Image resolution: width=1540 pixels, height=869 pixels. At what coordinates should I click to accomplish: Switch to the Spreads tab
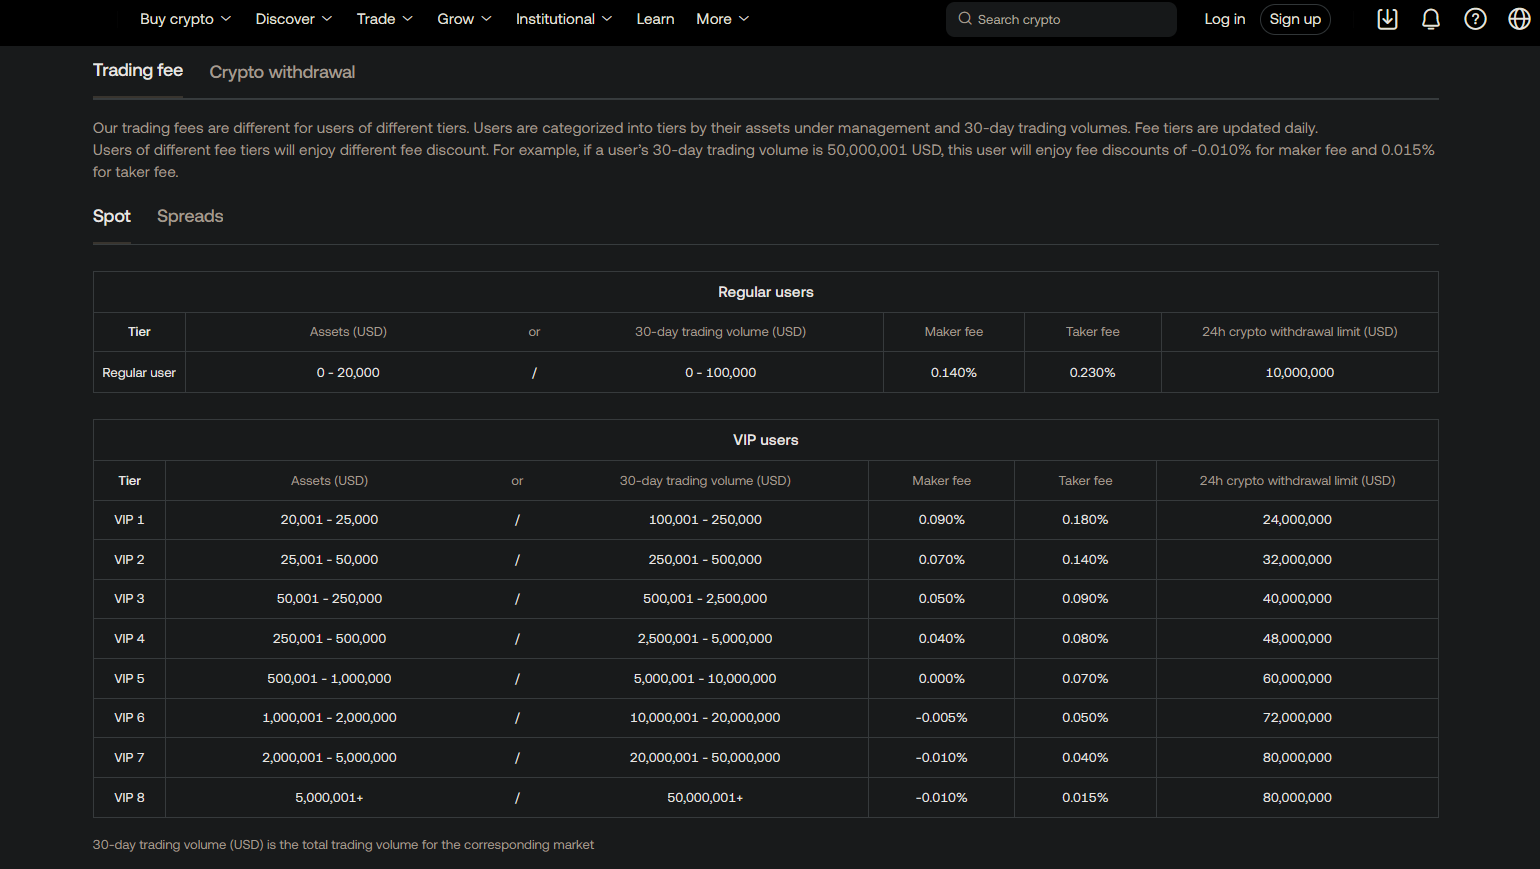[x=189, y=216]
